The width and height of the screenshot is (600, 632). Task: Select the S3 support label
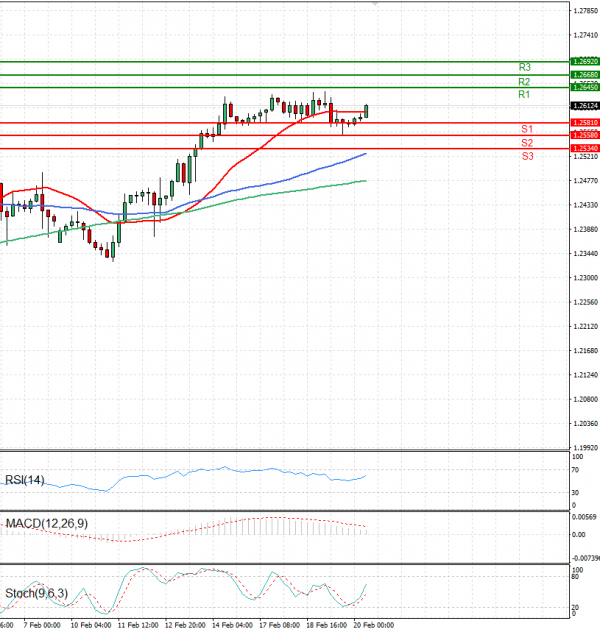[527, 156]
